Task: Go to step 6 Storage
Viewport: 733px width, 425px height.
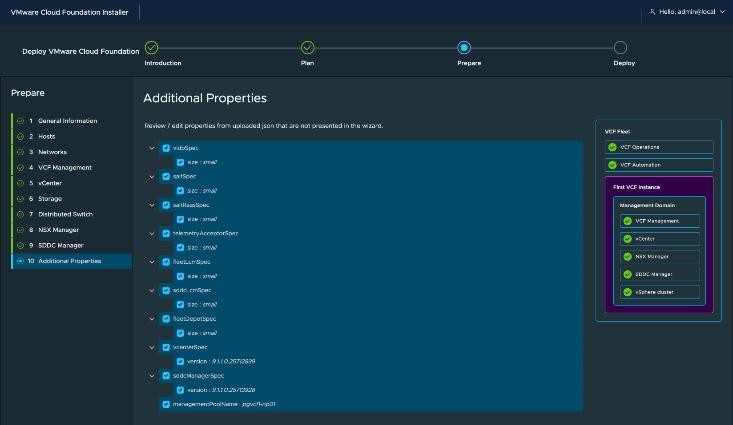Action: click(x=72, y=199)
